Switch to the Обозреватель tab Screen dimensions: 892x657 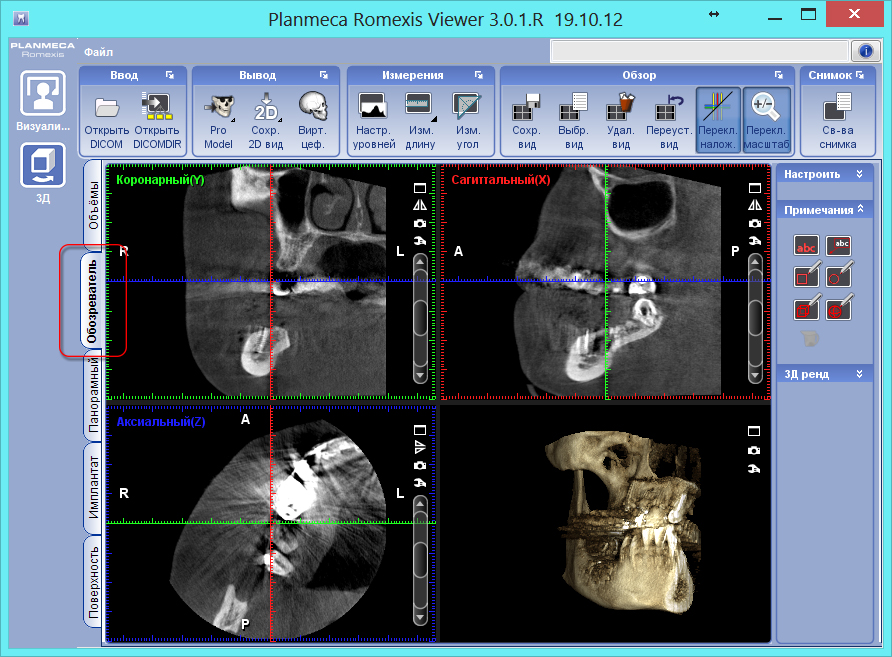[92, 301]
